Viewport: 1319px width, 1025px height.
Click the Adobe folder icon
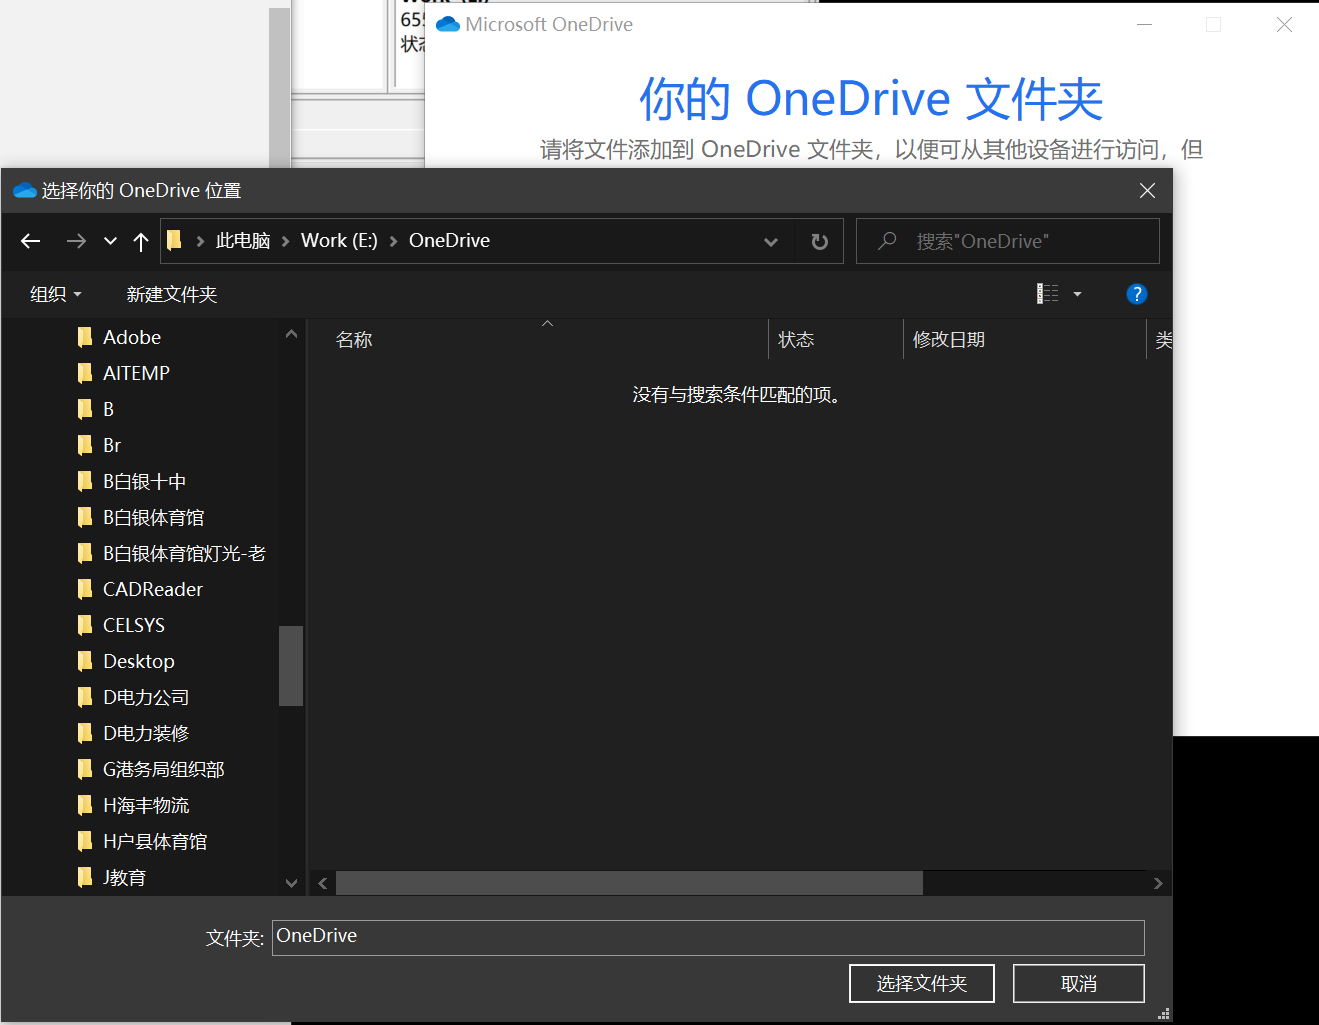pyautogui.click(x=85, y=337)
